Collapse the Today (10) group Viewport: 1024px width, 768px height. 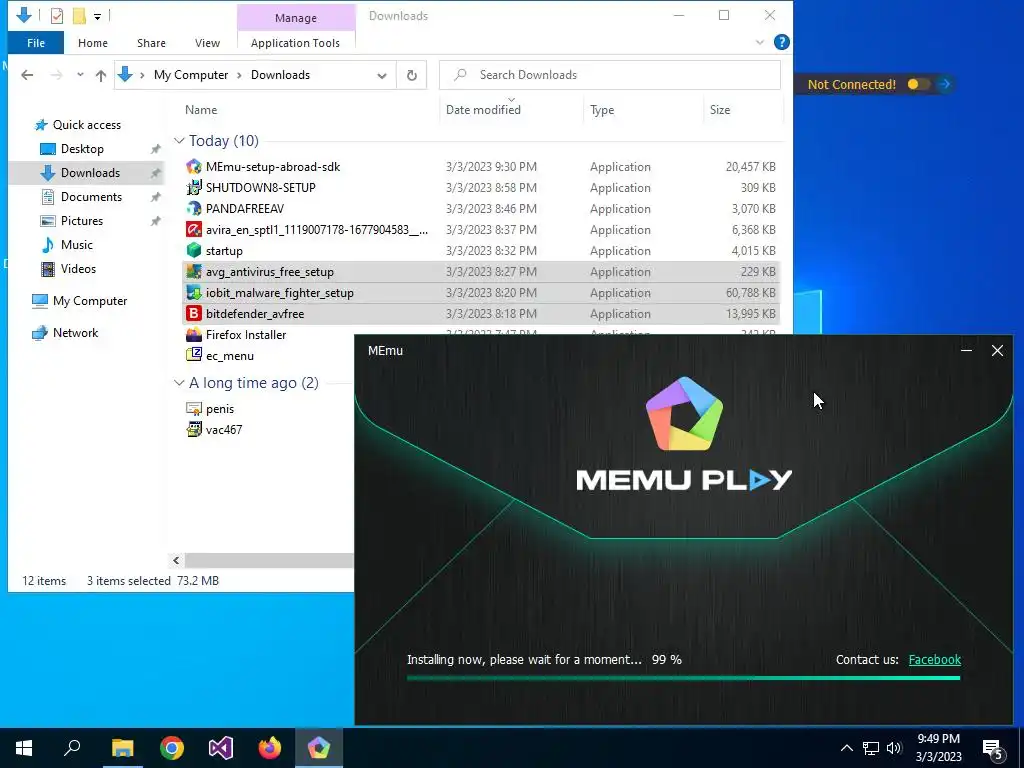coord(179,140)
